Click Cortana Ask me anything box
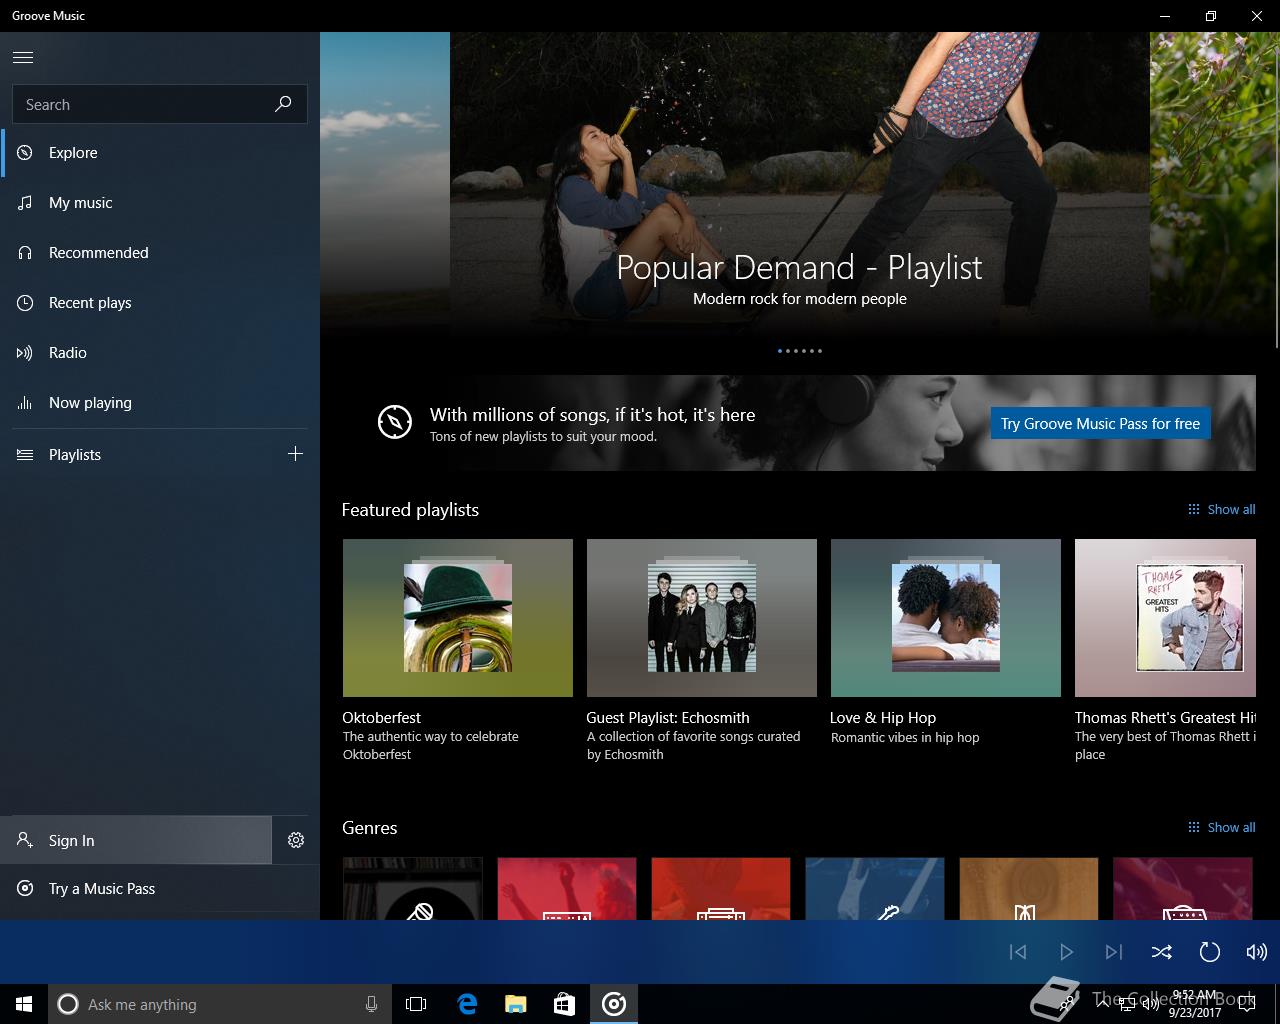Image resolution: width=1280 pixels, height=1024 pixels. click(x=220, y=1004)
